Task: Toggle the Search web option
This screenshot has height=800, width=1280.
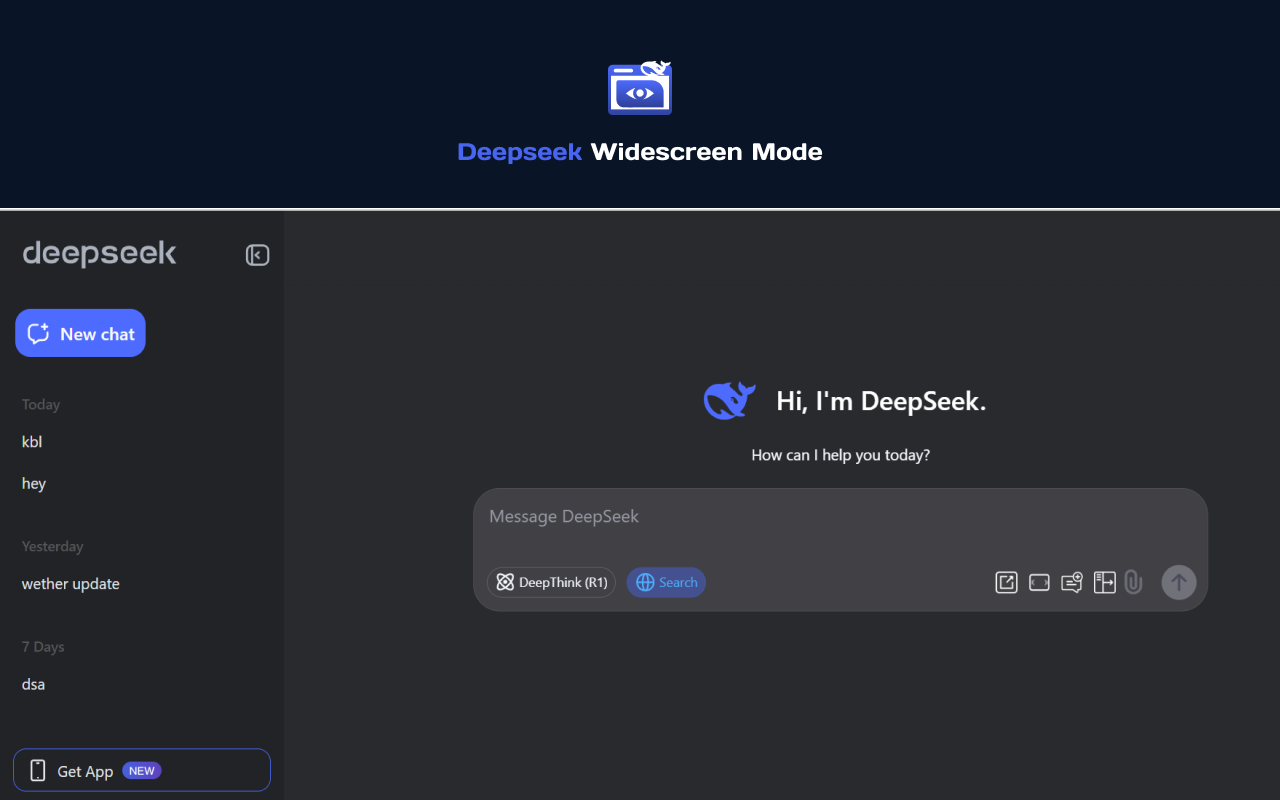Action: [x=666, y=582]
